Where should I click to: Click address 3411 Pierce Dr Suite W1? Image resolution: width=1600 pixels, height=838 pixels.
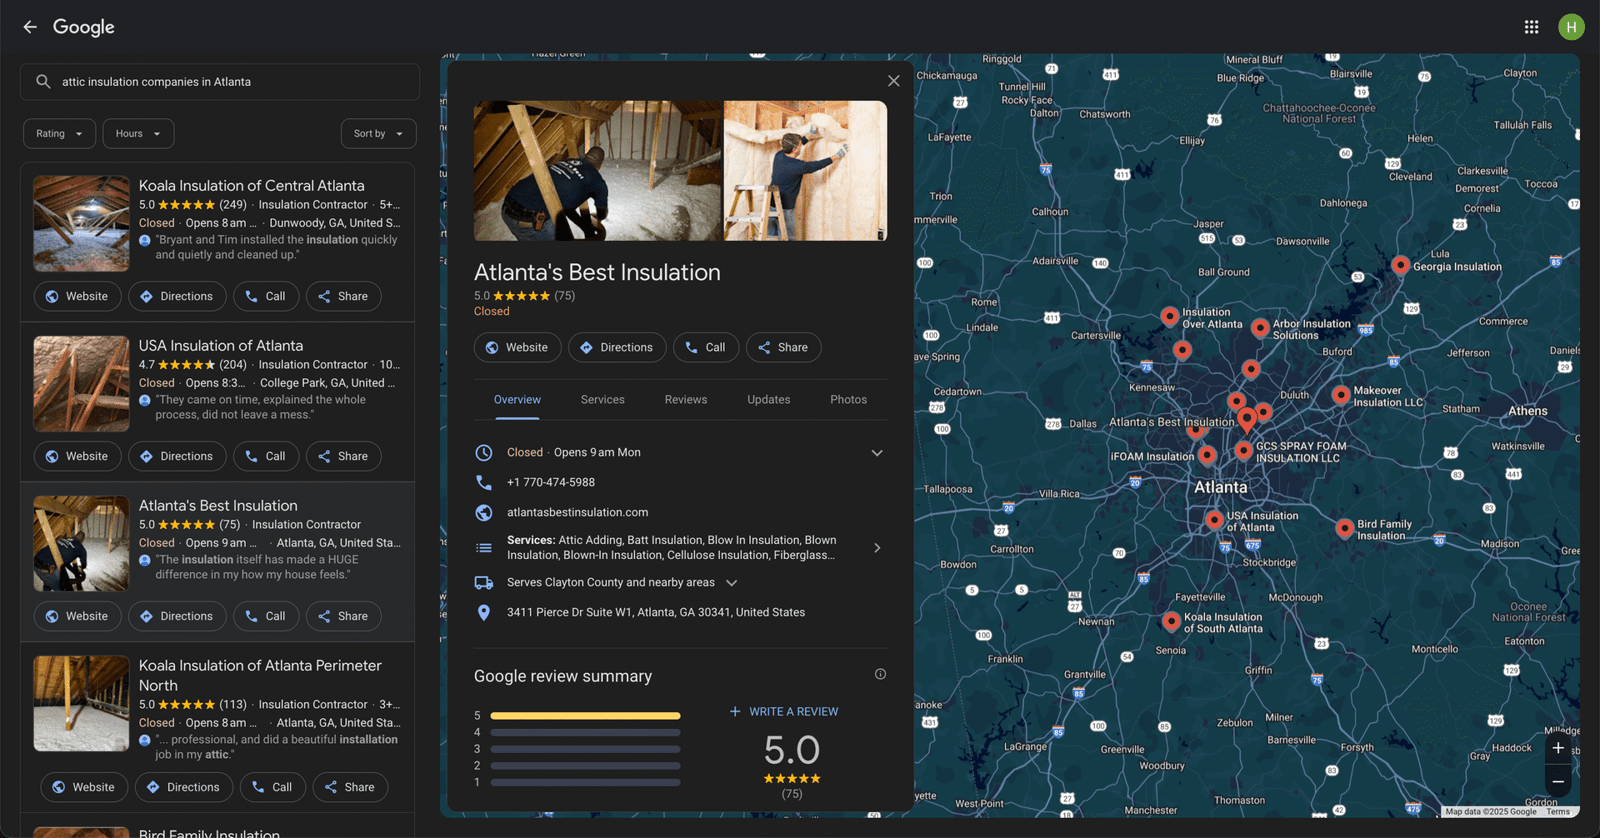click(x=656, y=612)
